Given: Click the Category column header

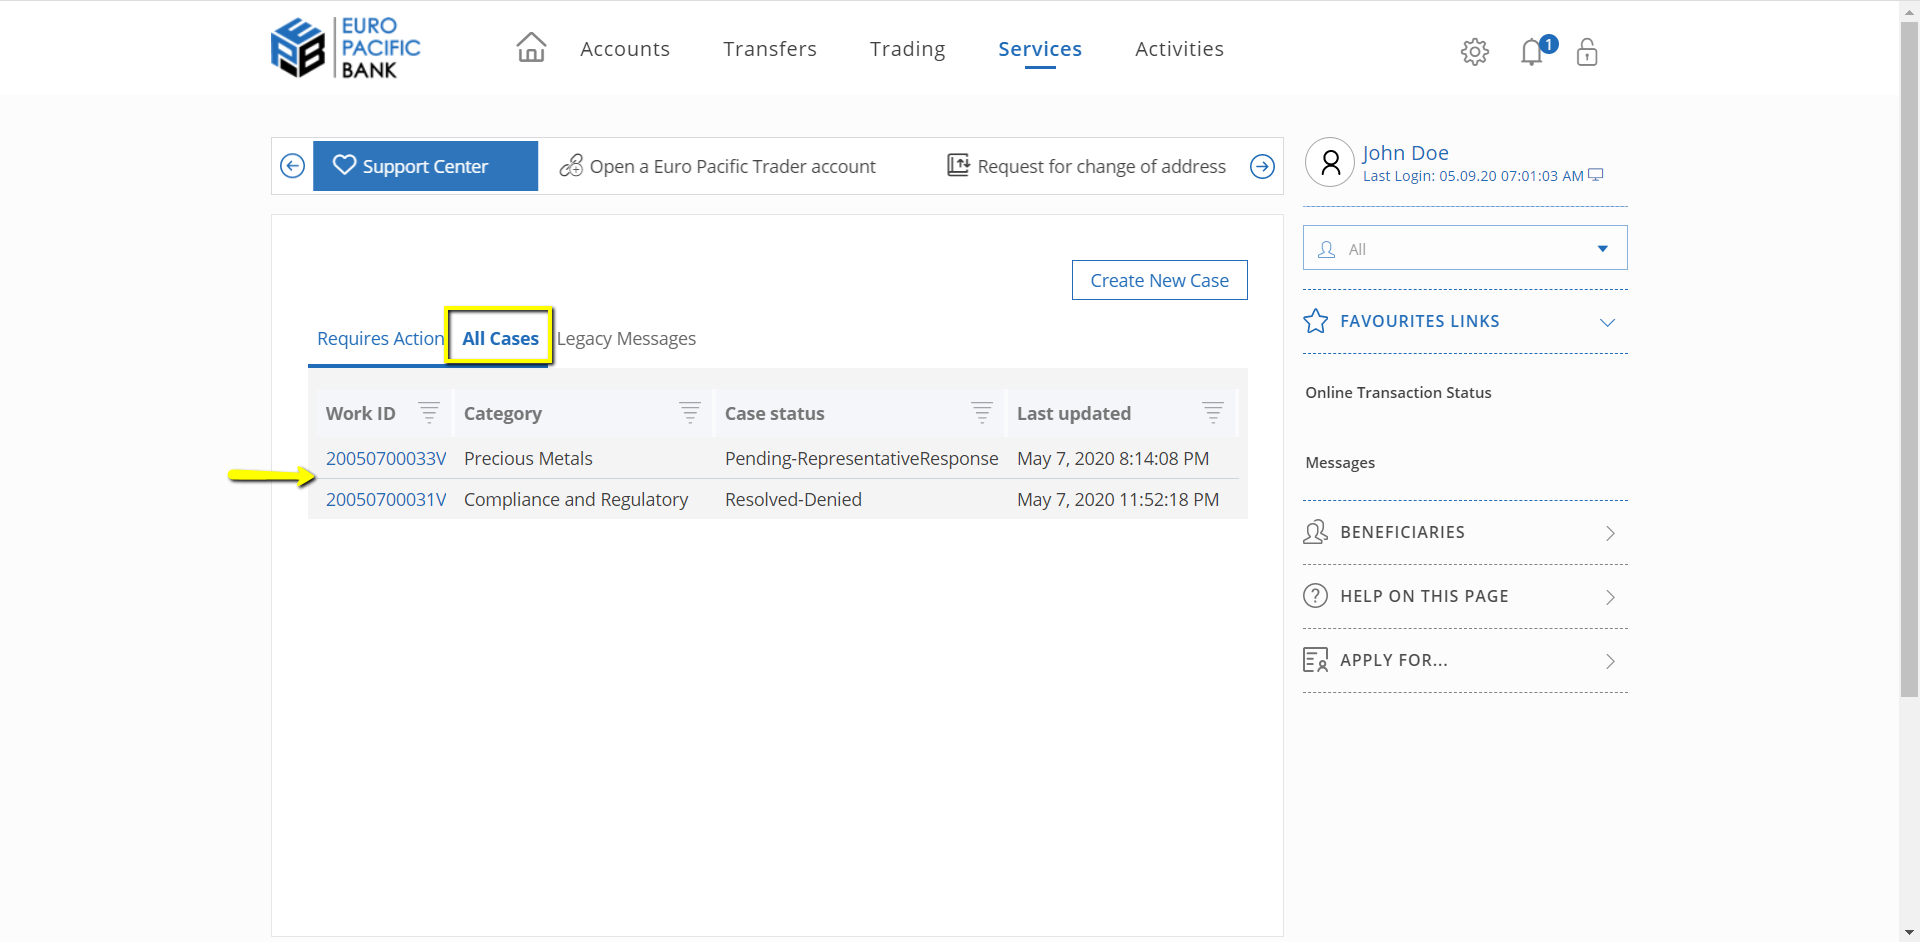Looking at the screenshot, I should click(503, 414).
